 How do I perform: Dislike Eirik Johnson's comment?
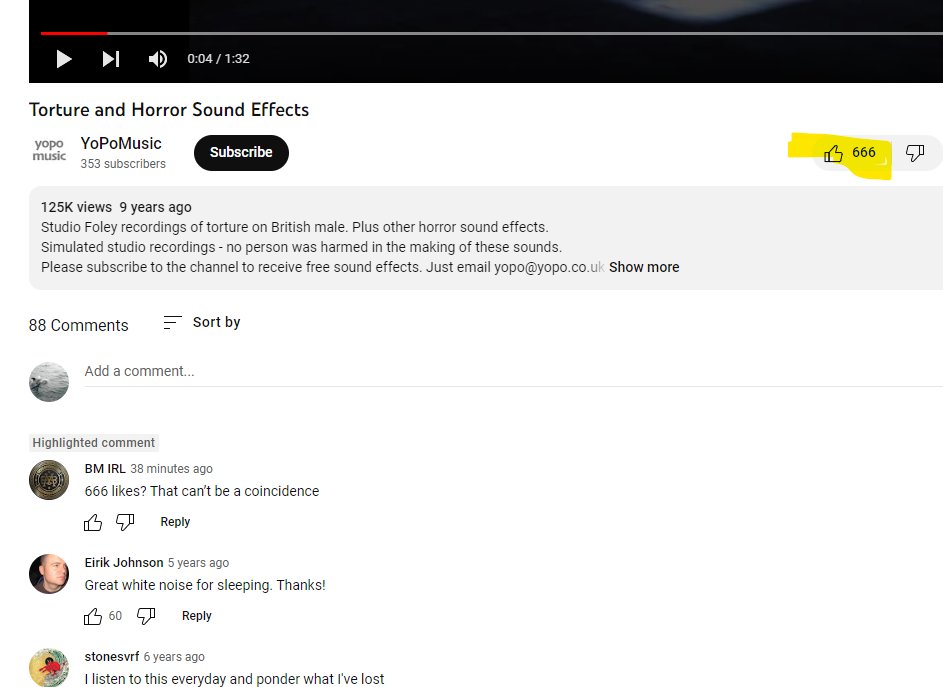[x=146, y=616]
